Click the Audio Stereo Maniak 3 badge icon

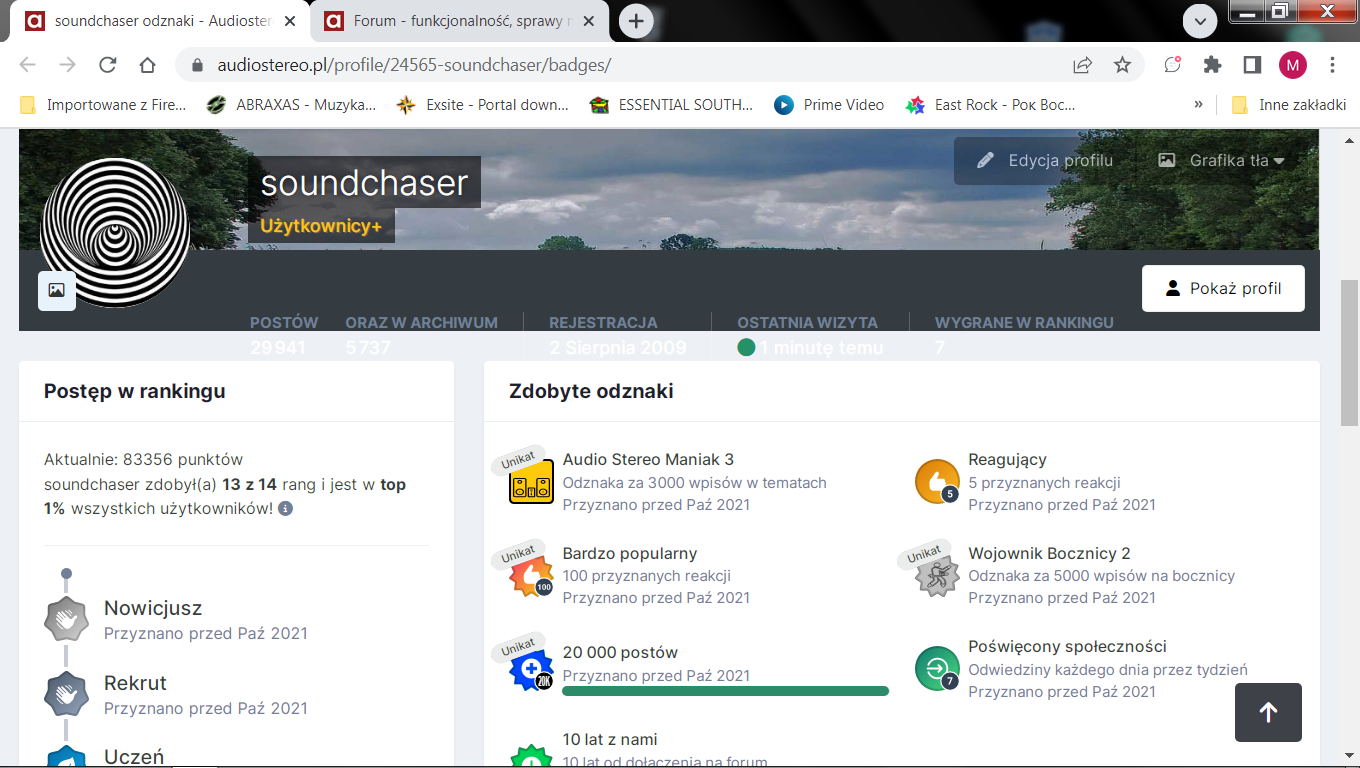531,482
